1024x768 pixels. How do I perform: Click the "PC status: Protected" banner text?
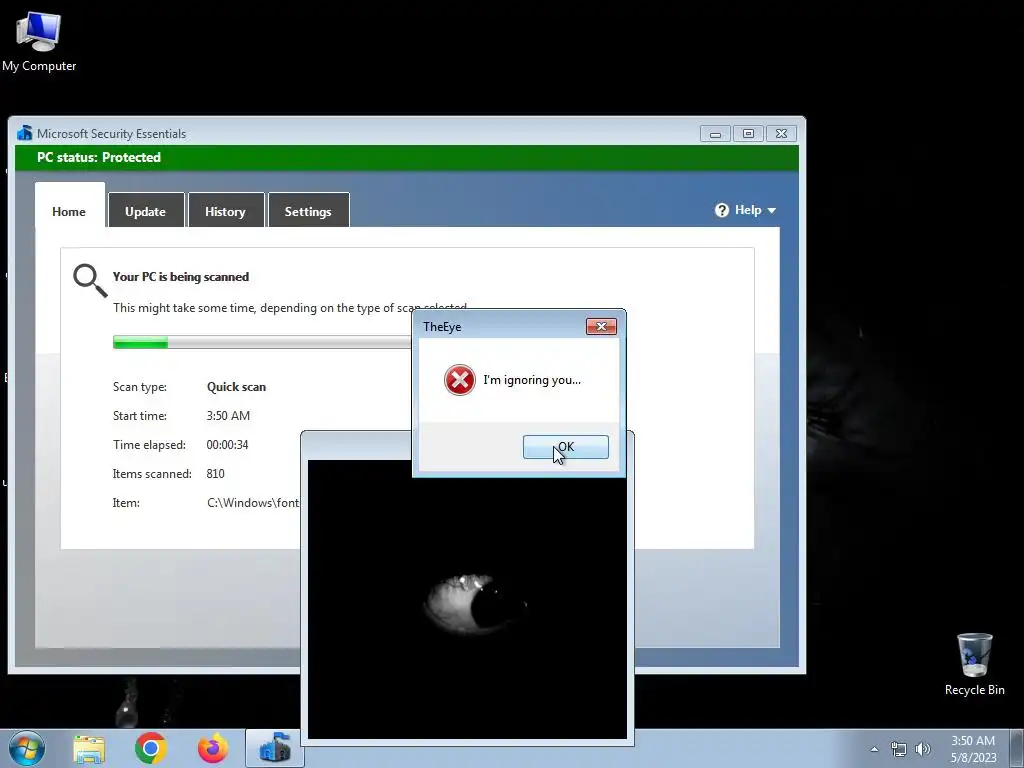coord(99,157)
